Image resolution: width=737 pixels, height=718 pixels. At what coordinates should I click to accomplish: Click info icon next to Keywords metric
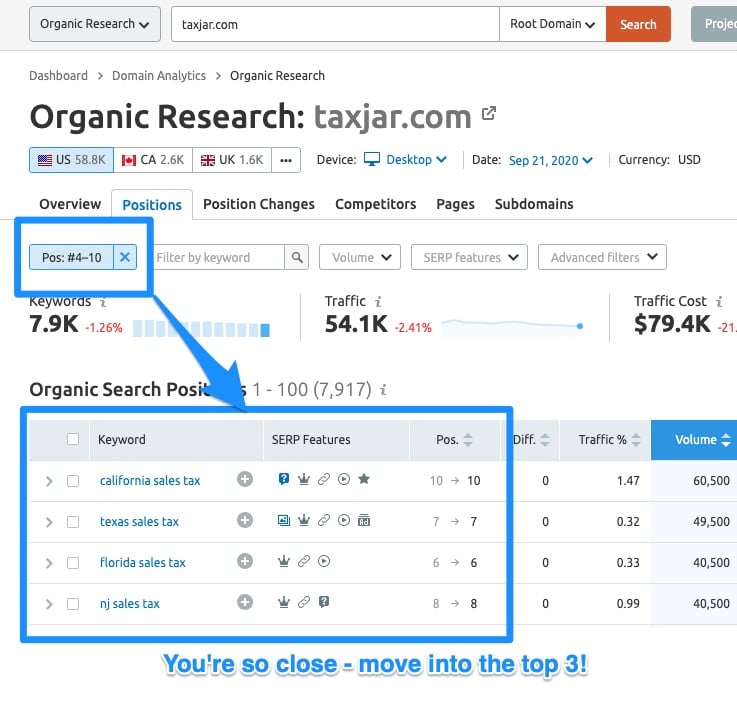point(103,302)
